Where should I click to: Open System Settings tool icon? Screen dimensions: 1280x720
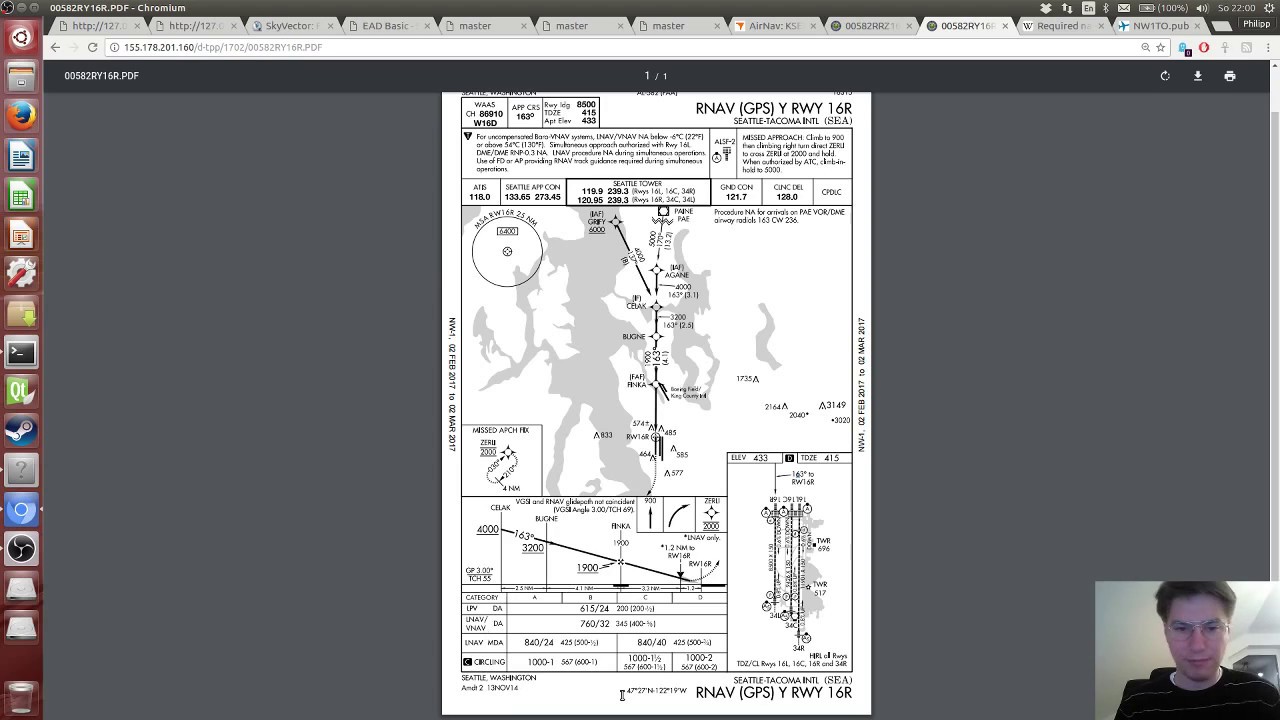[21, 273]
